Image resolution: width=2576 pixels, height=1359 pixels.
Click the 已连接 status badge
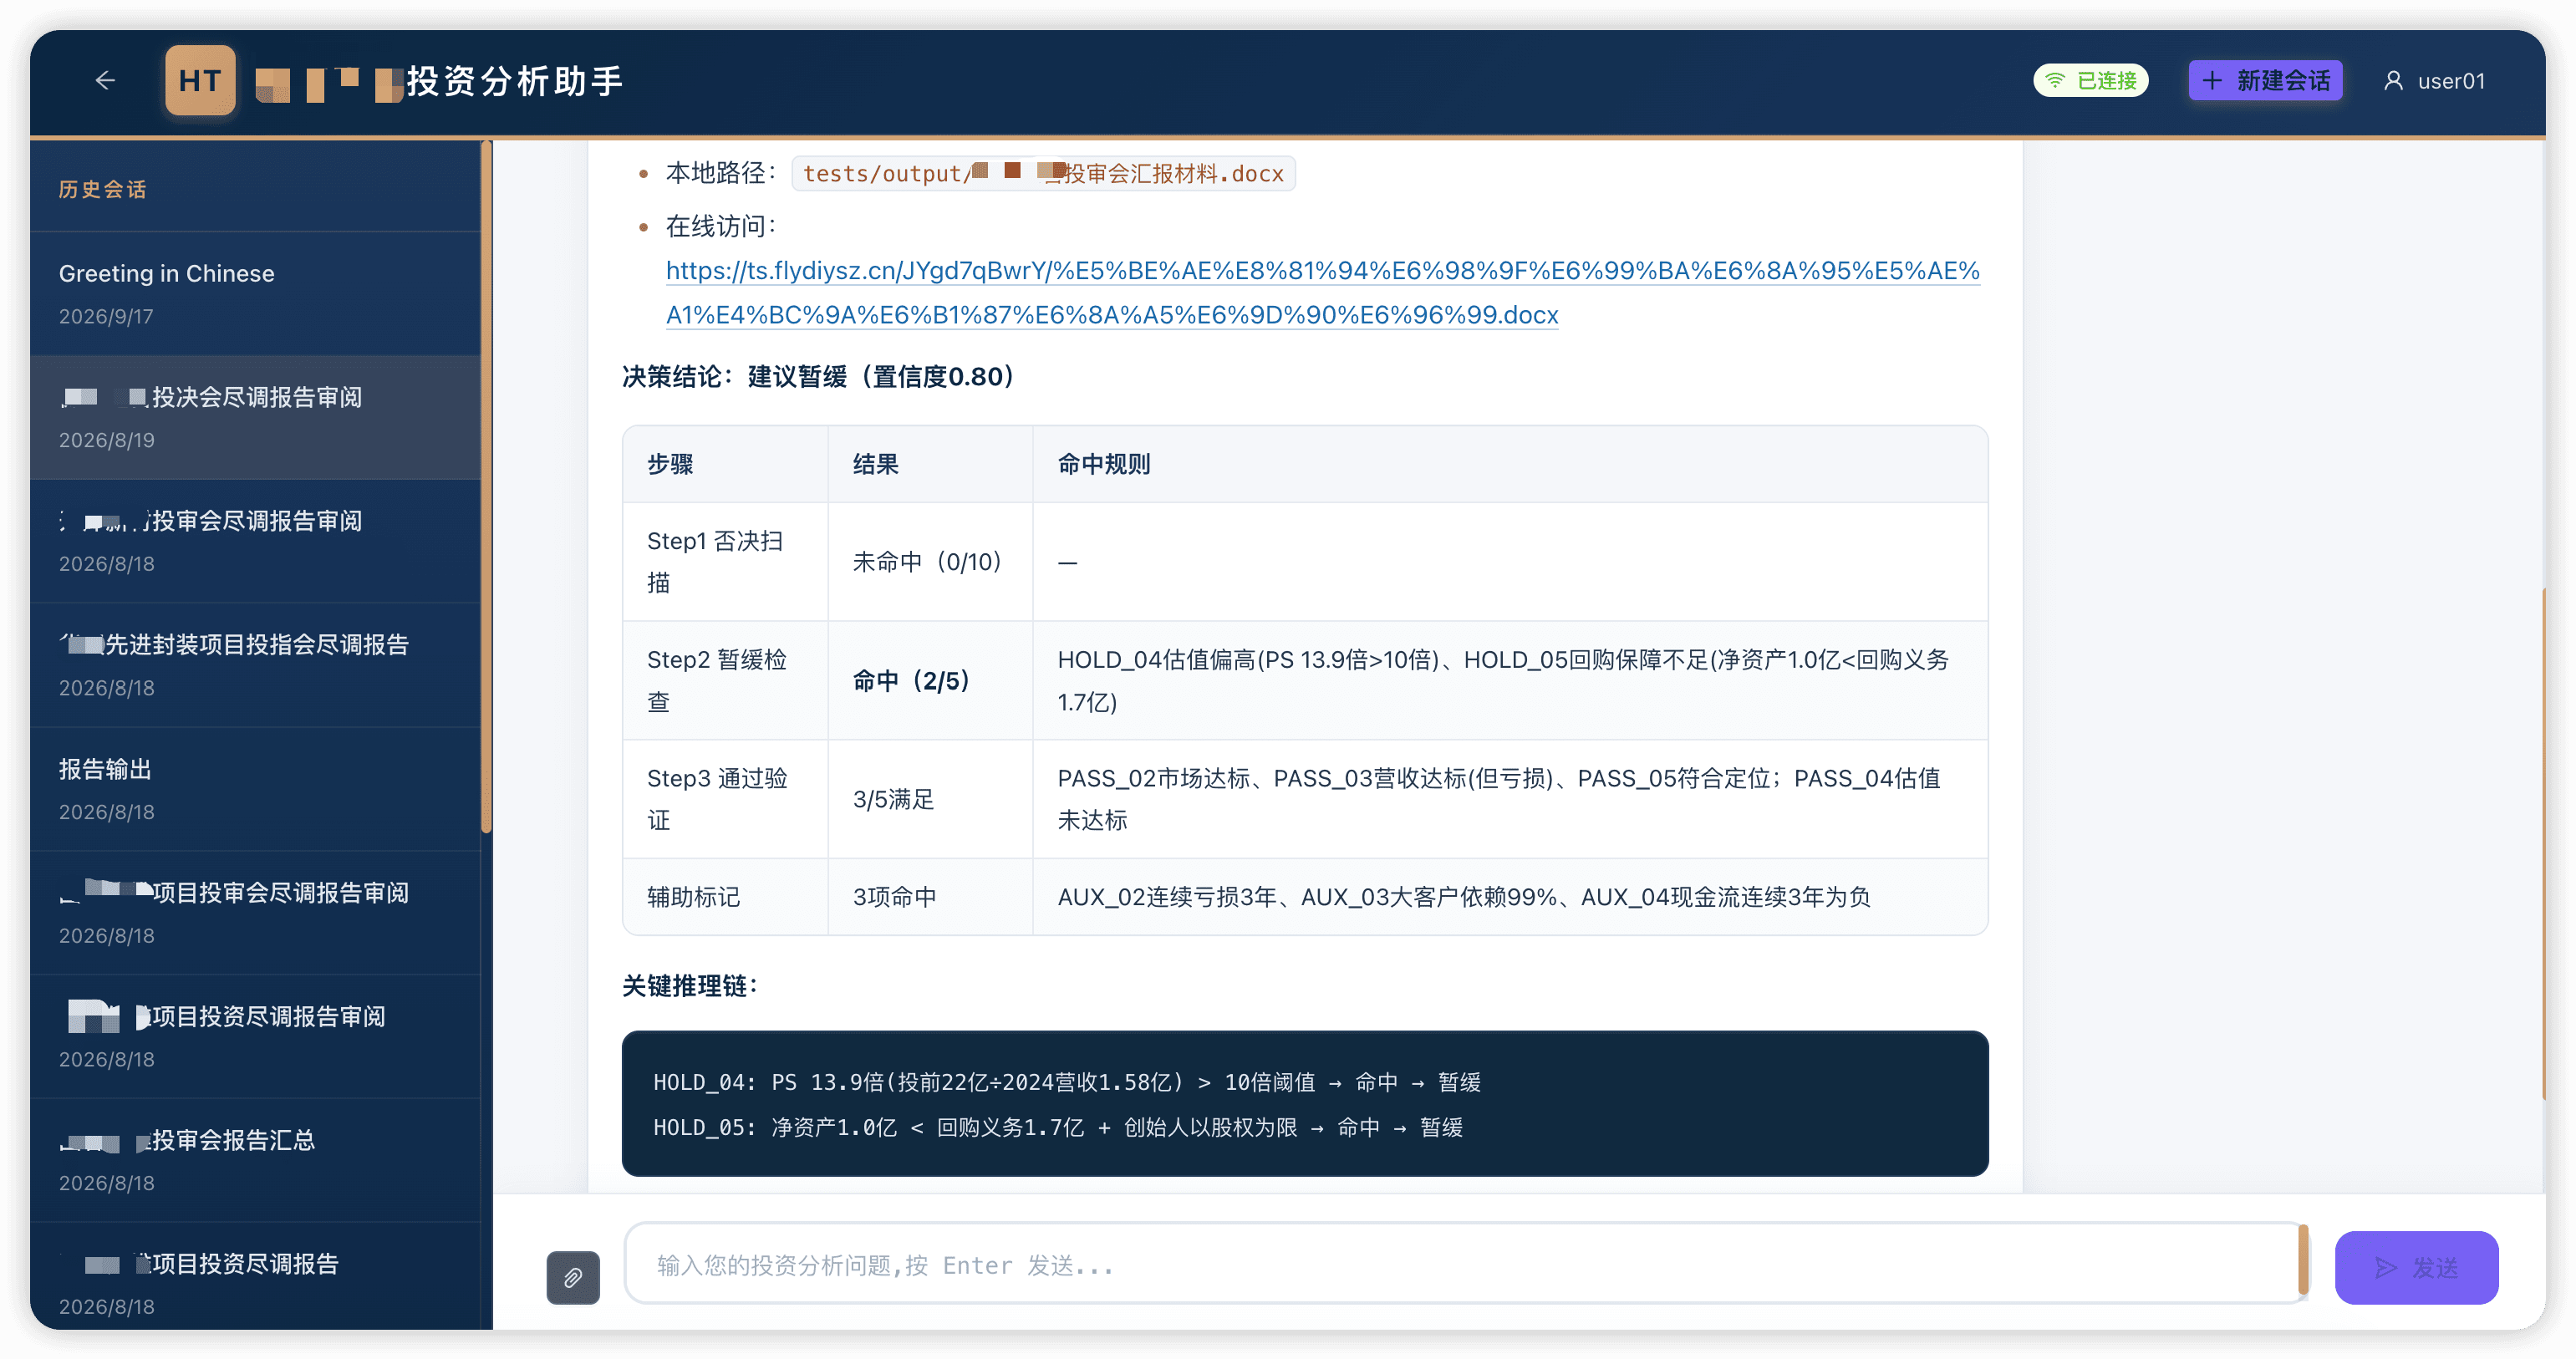tap(2090, 80)
